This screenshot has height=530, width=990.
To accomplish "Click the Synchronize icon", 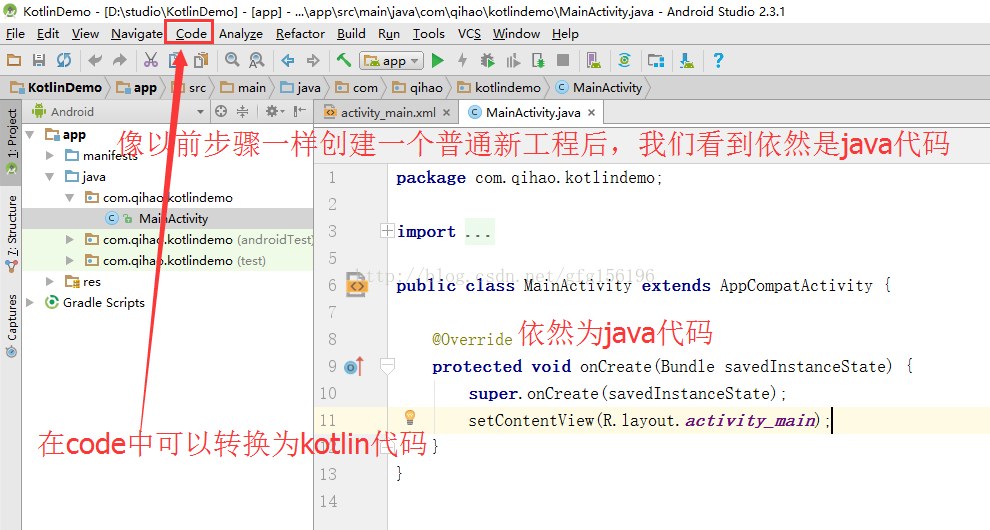I will pyautogui.click(x=64, y=61).
